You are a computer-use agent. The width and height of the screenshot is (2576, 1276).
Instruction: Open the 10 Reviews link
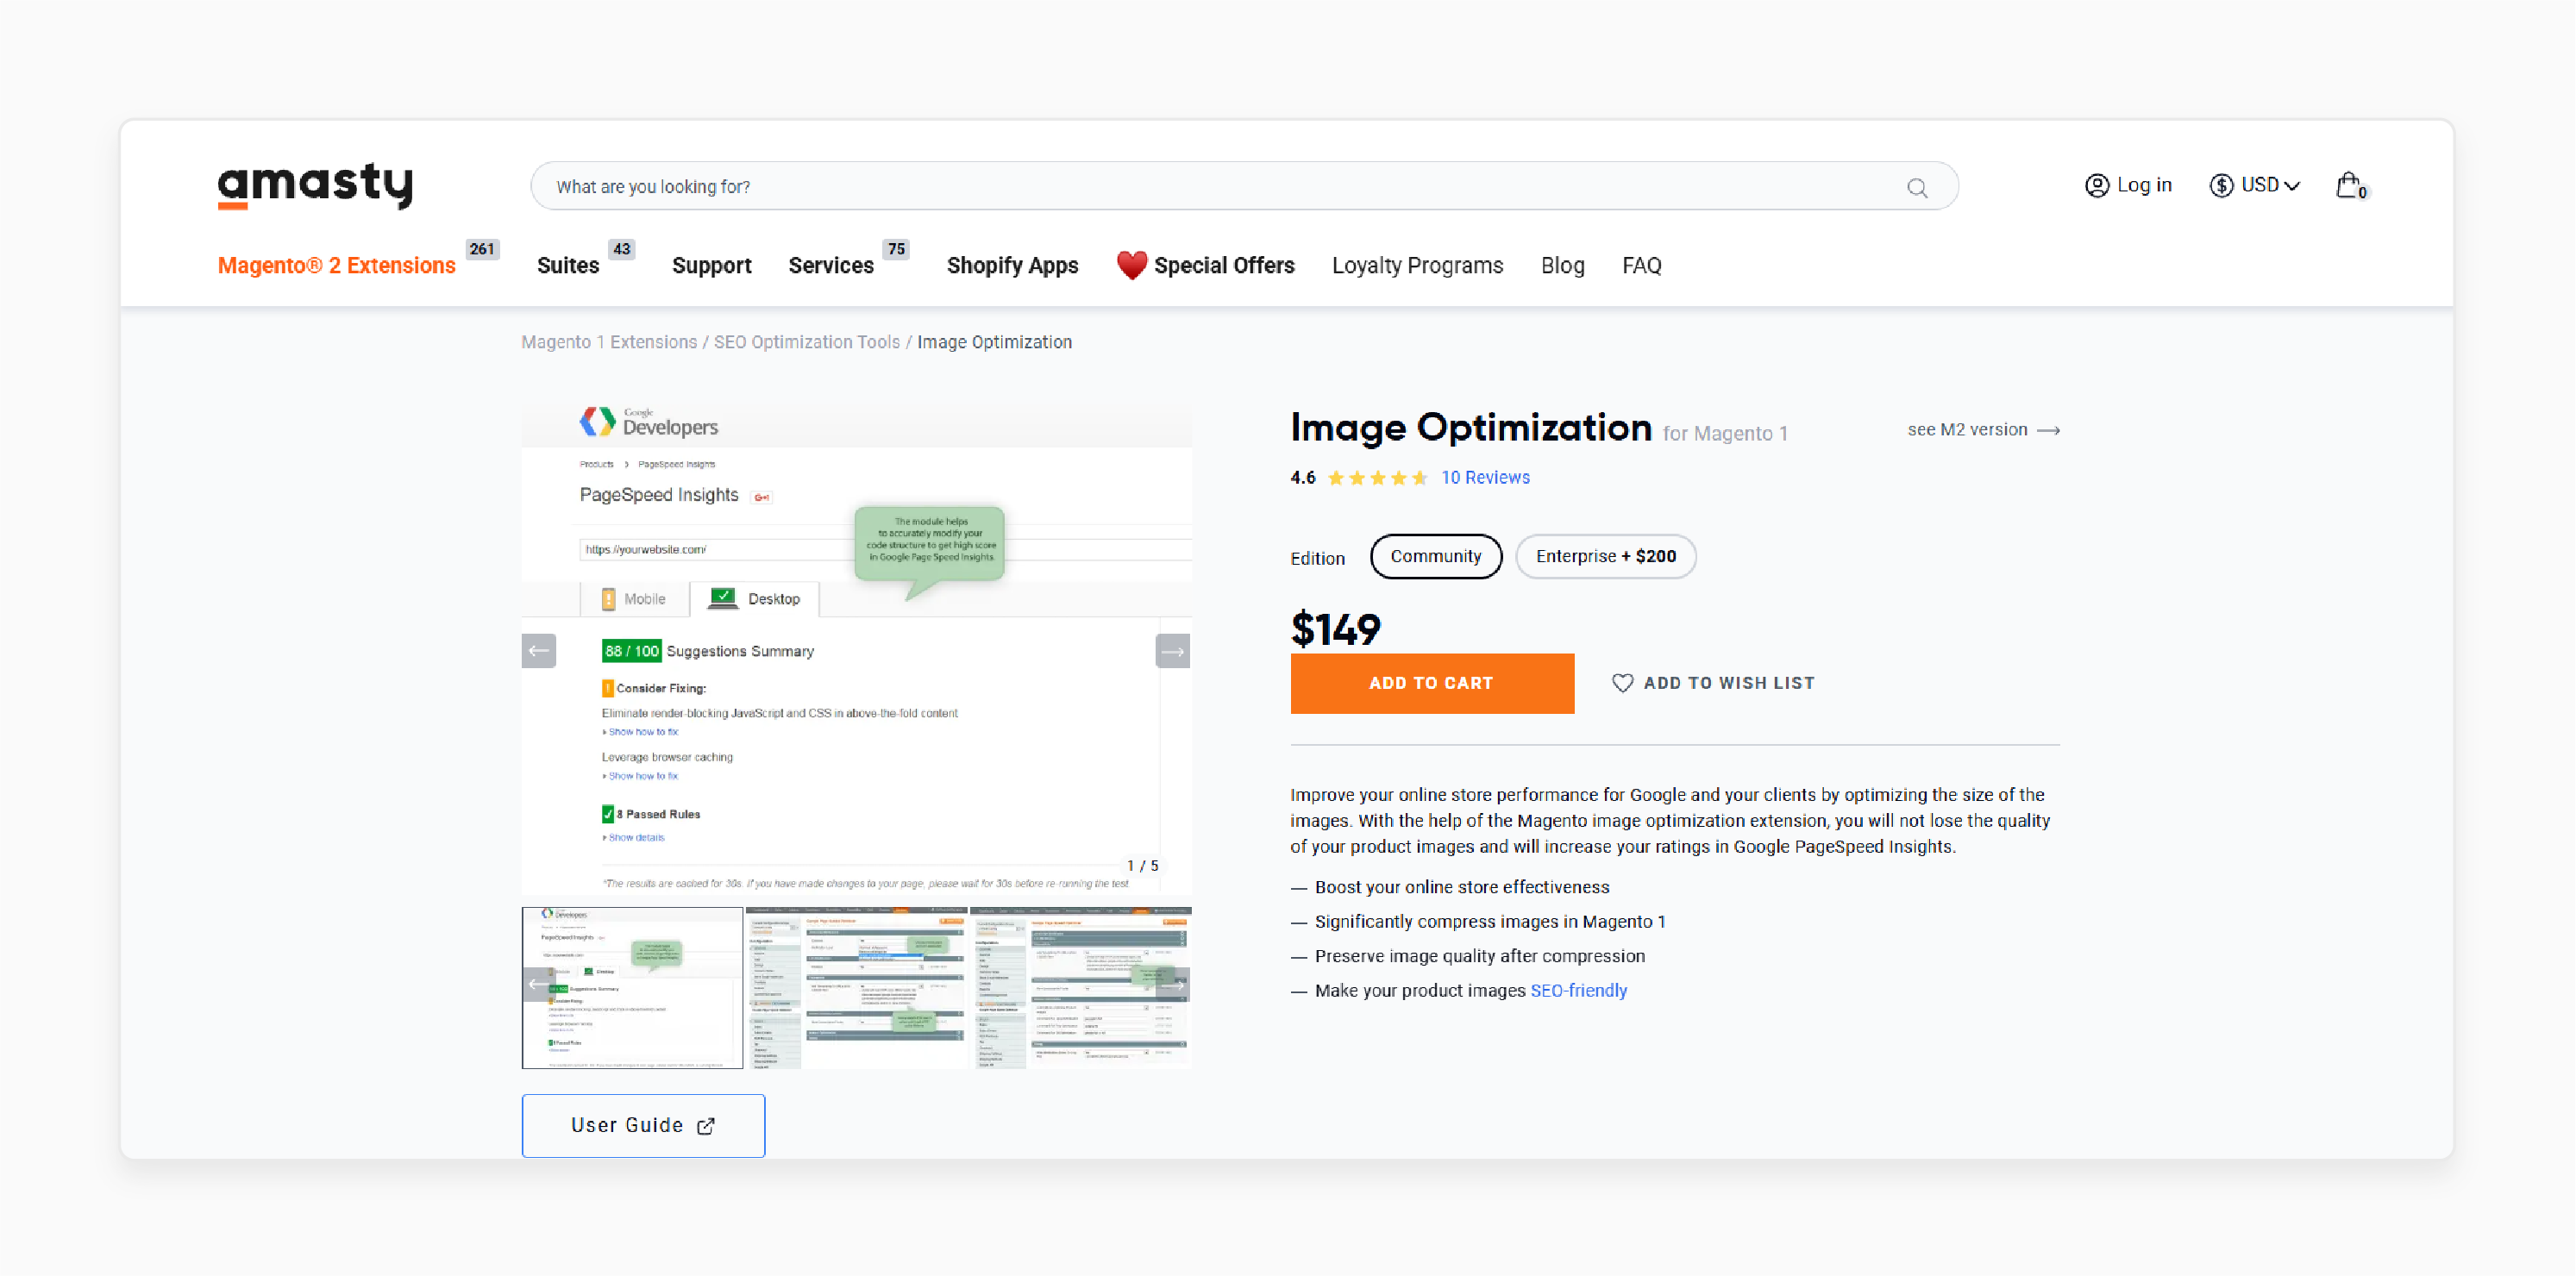pyautogui.click(x=1485, y=478)
